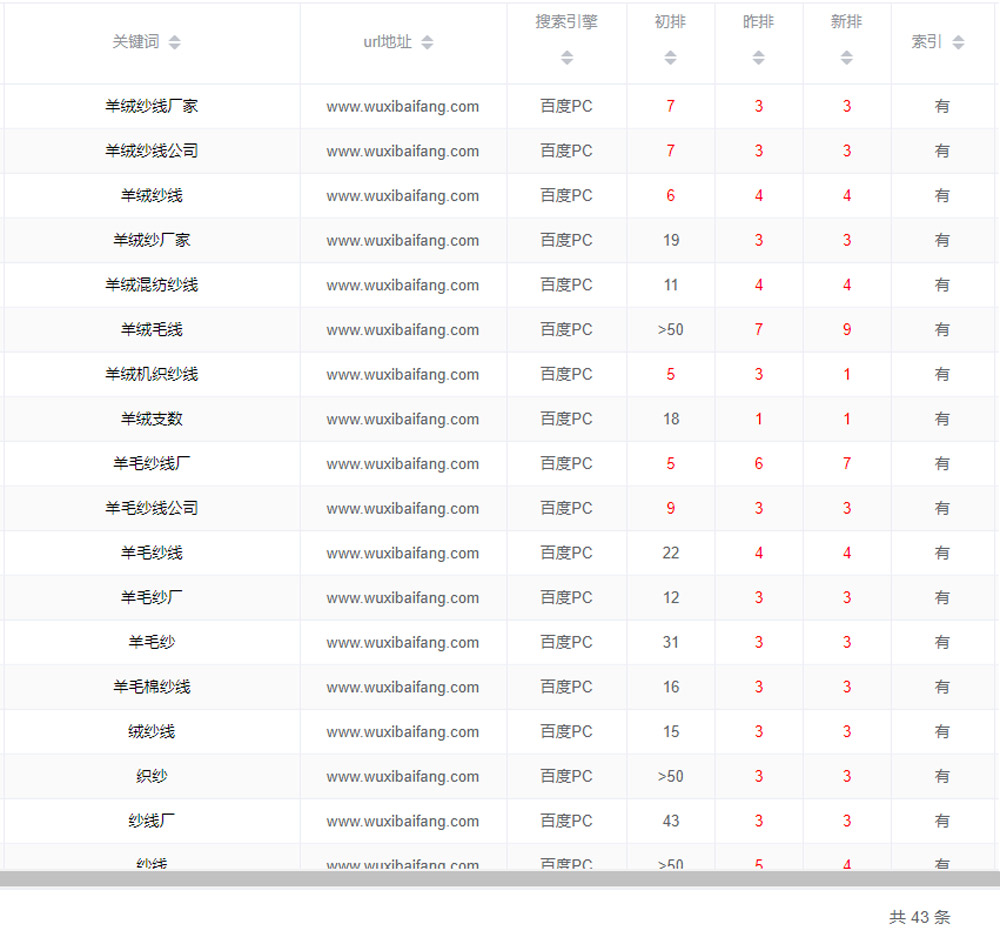The width and height of the screenshot is (1000, 944).
Task: Click the 索引 column sort arrows
Action: tap(958, 42)
